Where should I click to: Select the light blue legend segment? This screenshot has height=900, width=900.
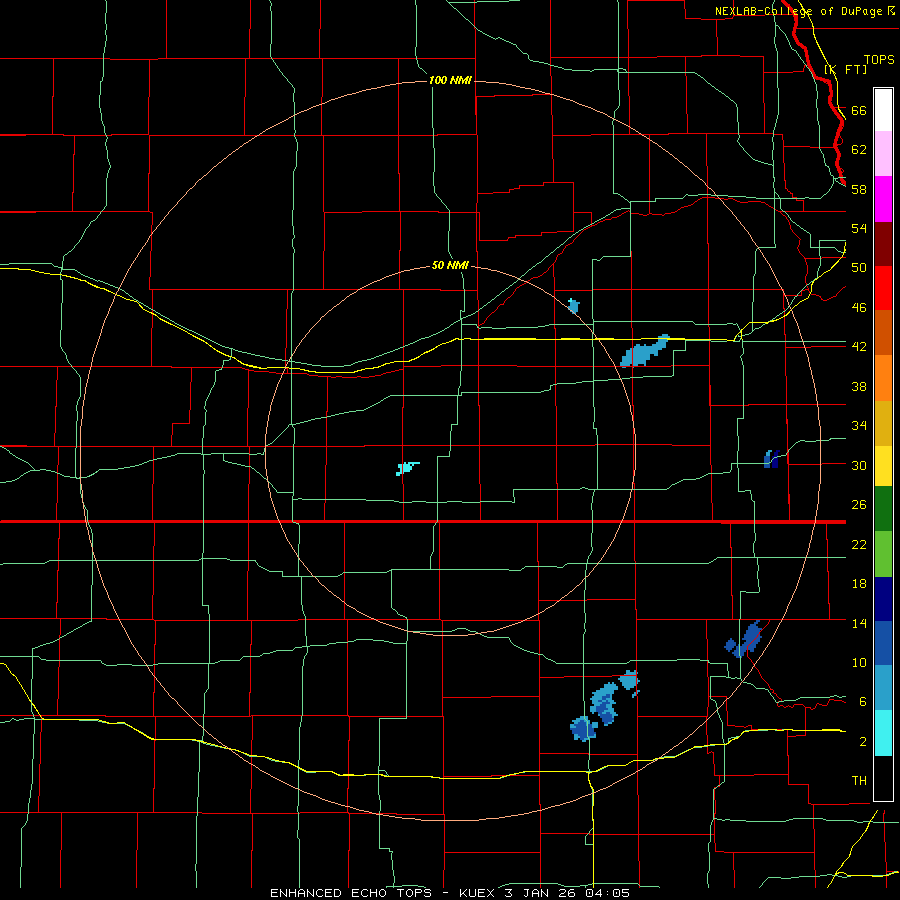pos(883,688)
